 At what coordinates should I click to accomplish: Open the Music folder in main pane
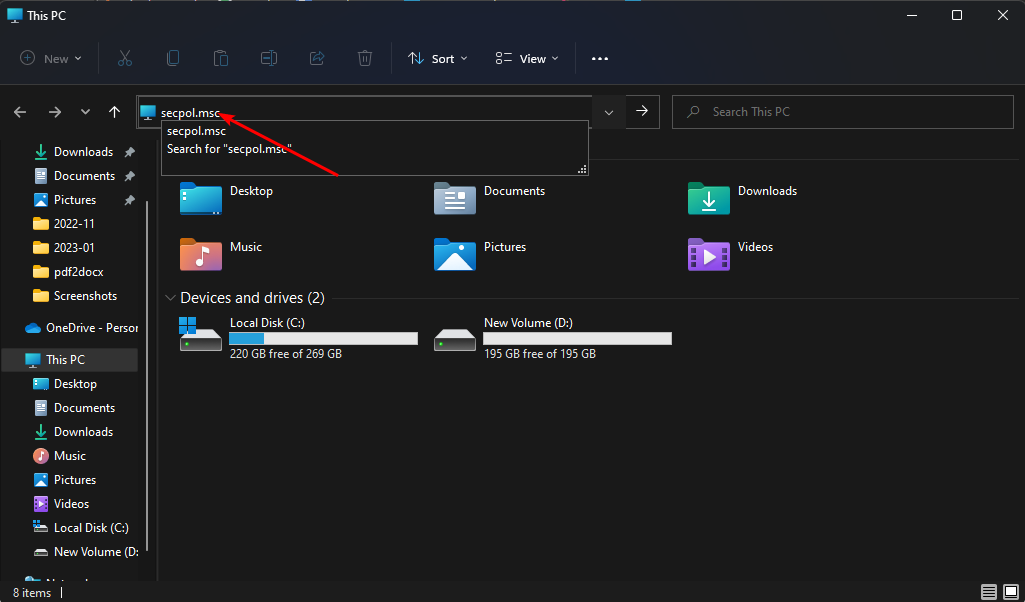click(x=221, y=254)
